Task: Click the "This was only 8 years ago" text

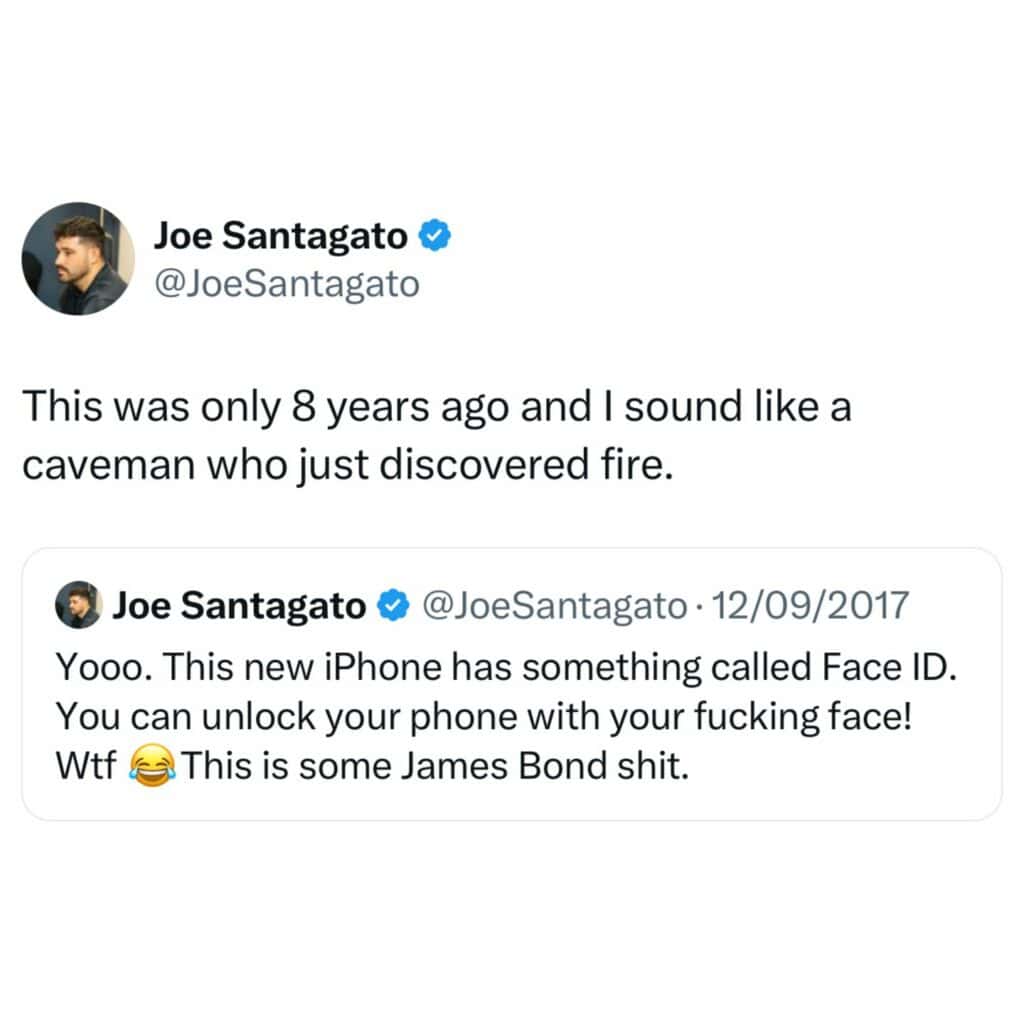Action: [250, 411]
